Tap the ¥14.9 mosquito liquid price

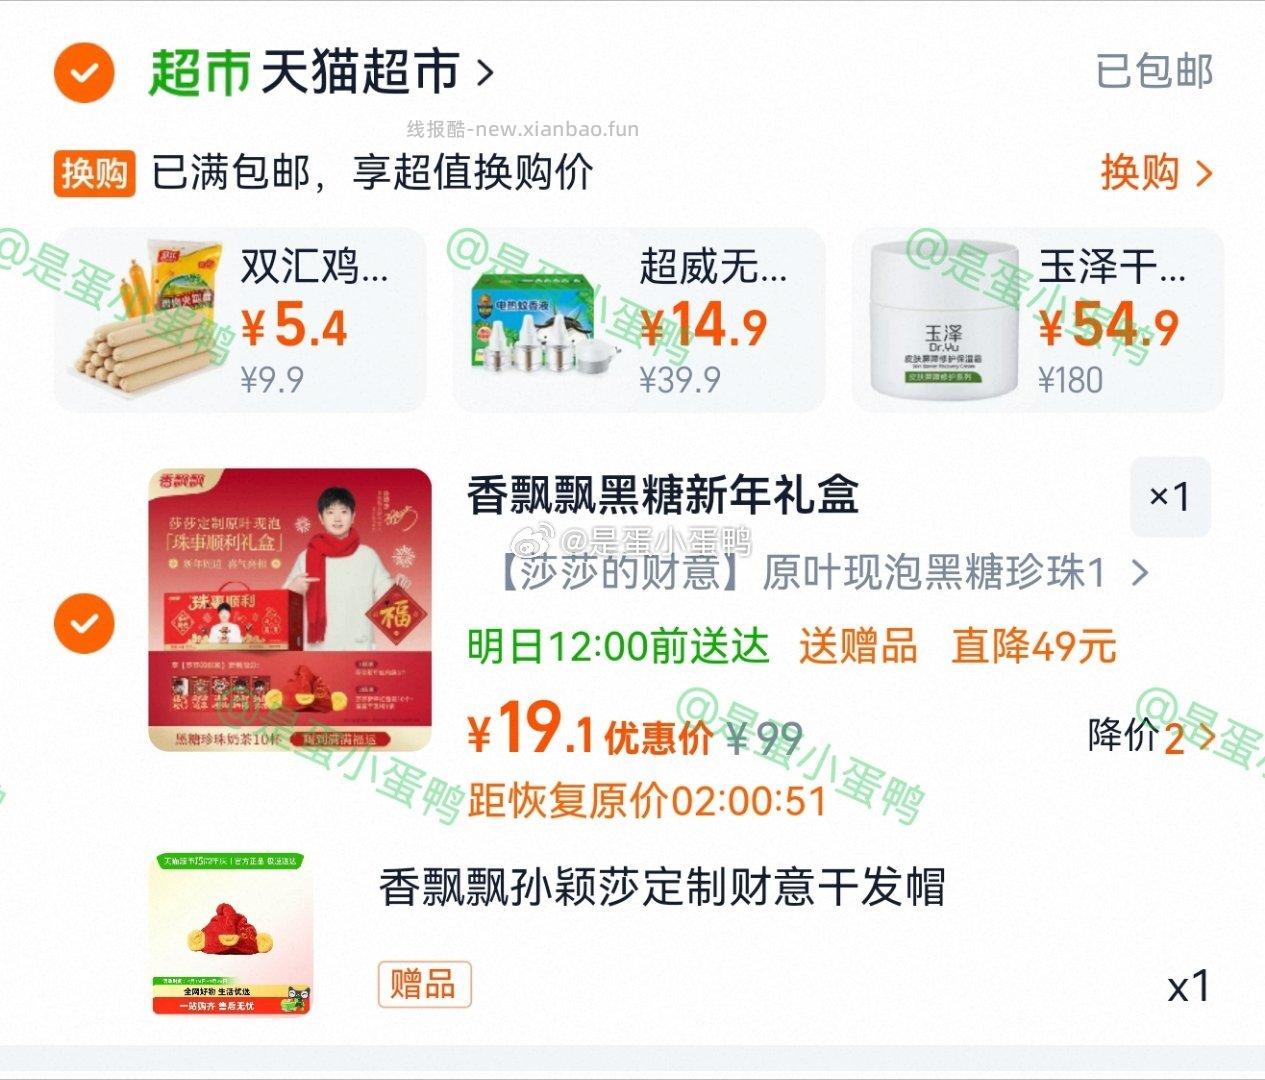point(703,327)
